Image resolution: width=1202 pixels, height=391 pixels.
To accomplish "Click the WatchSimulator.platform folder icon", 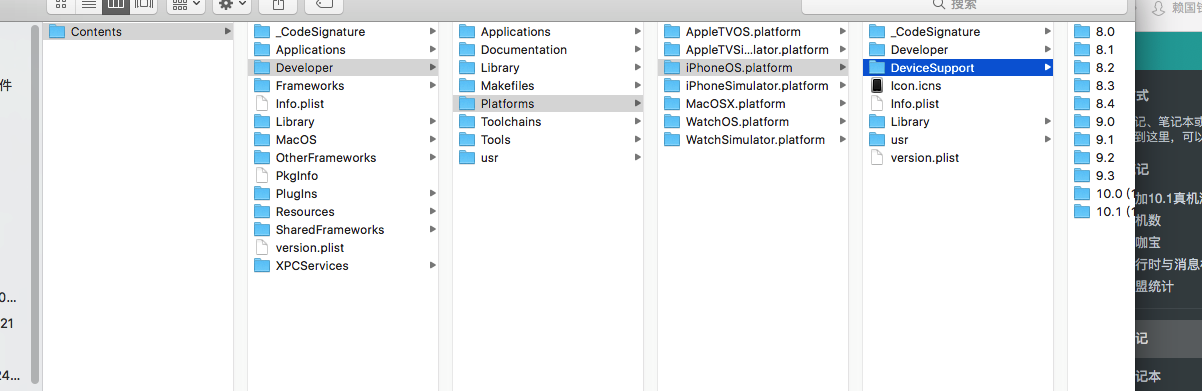I will (672, 140).
